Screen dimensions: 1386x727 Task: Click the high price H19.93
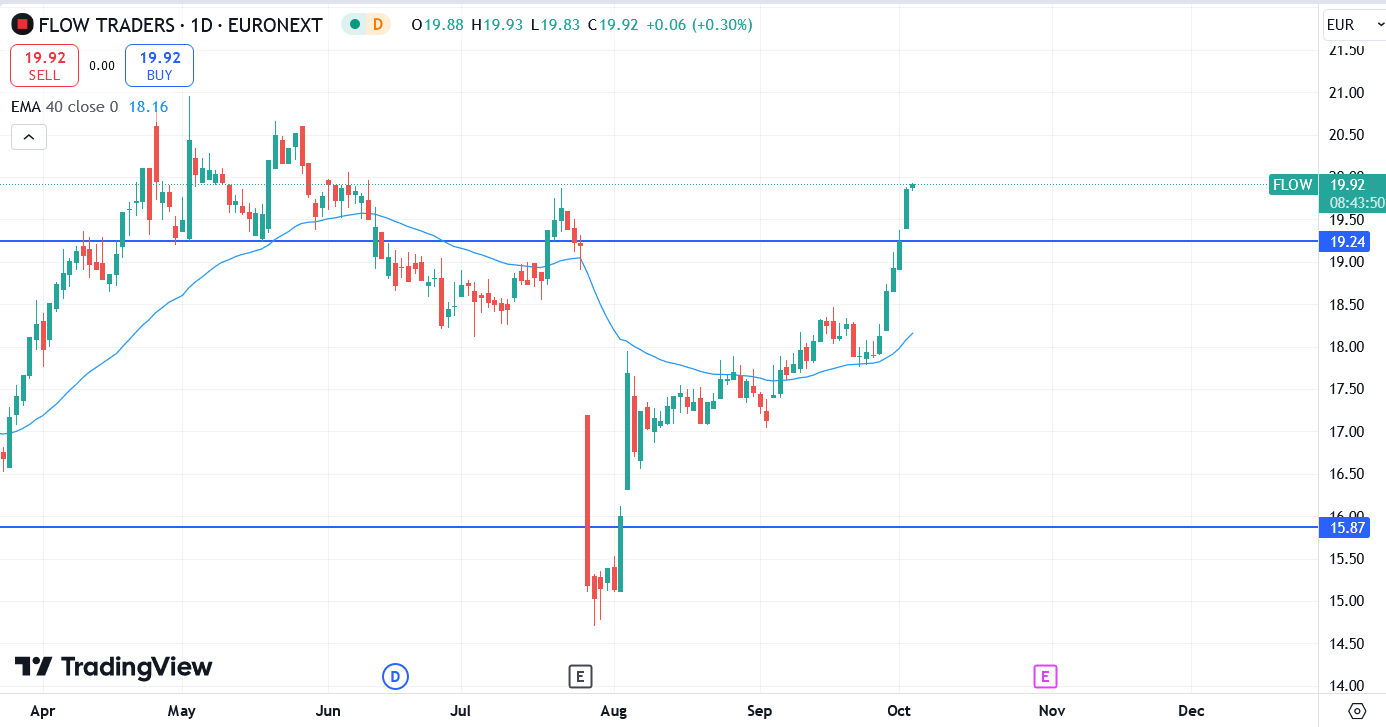pos(498,25)
